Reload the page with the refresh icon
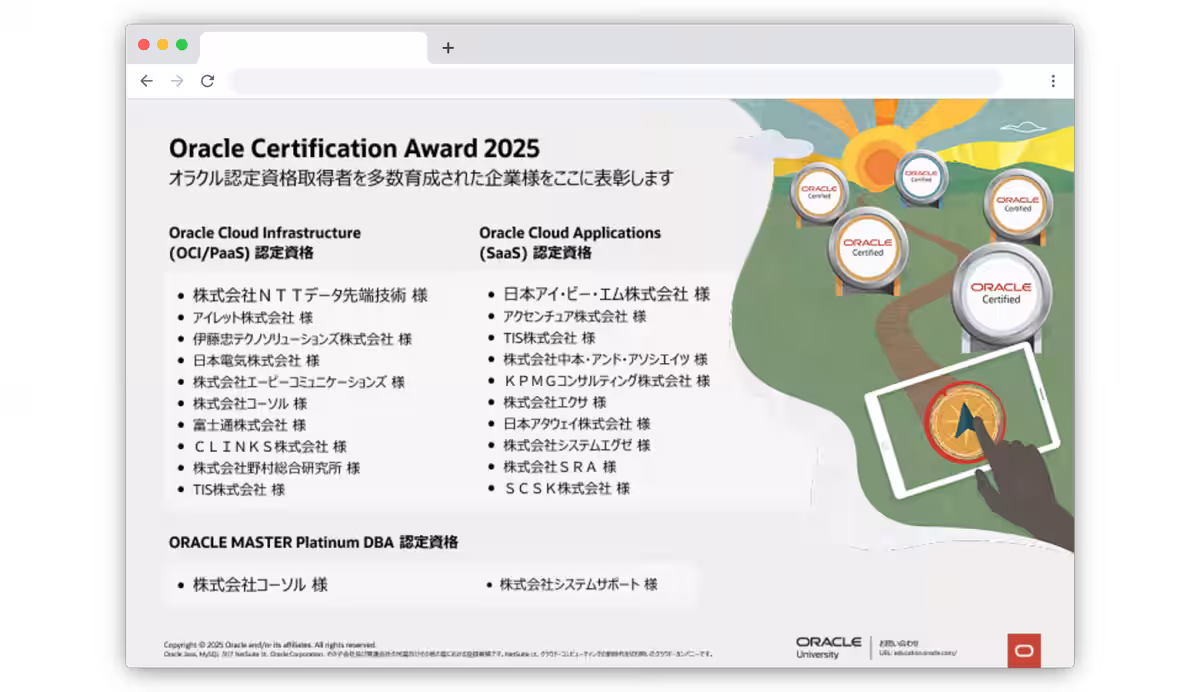 [207, 81]
